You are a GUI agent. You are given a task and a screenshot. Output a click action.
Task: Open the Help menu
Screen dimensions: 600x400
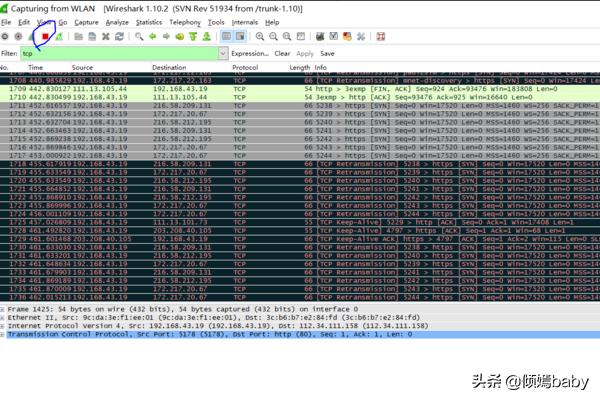click(x=272, y=22)
